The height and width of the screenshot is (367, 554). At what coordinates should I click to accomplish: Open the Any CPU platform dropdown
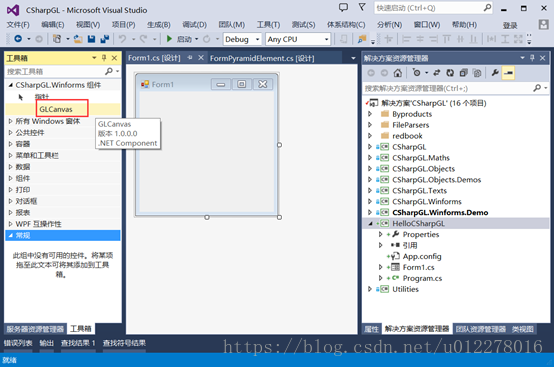(326, 39)
